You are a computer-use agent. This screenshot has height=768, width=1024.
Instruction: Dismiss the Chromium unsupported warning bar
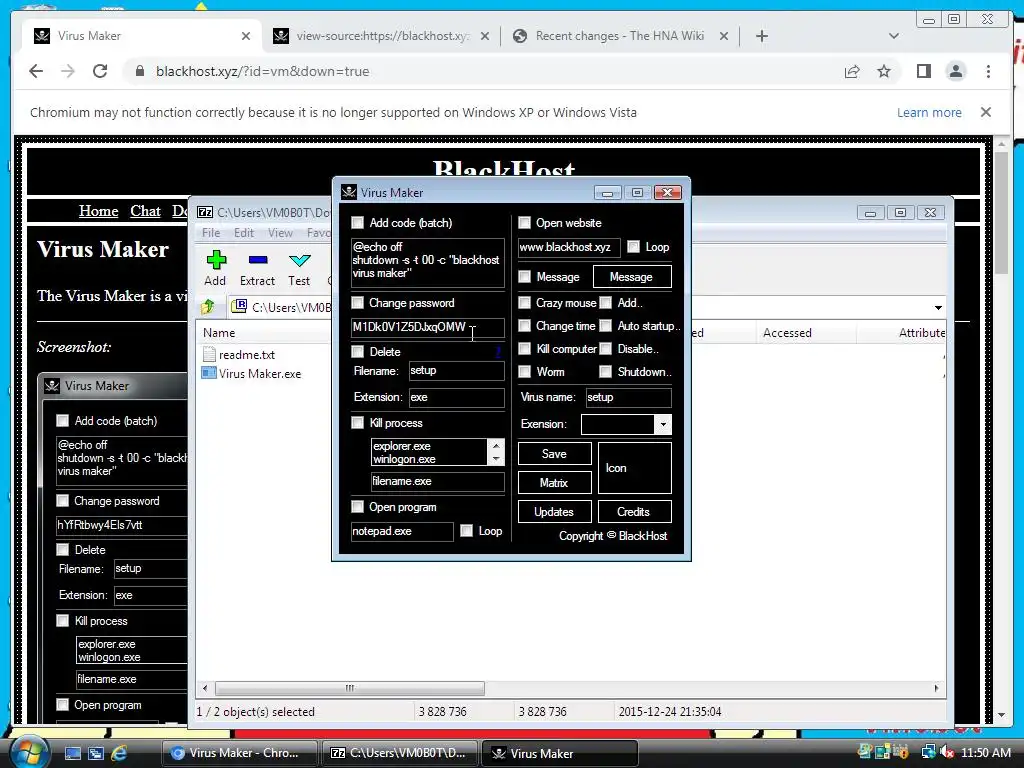point(986,112)
